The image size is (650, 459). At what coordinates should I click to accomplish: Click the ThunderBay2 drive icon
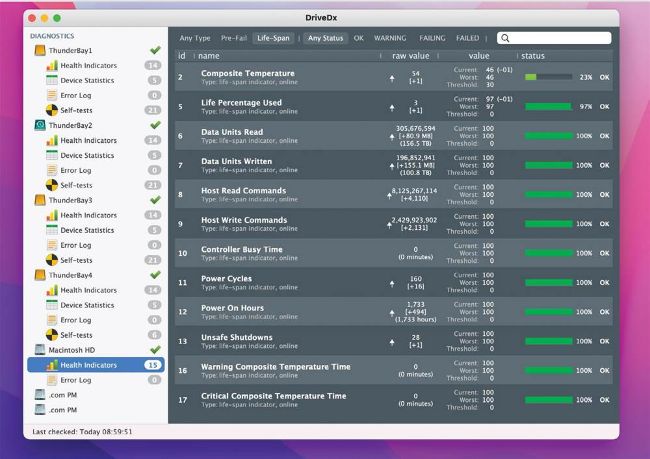(39, 125)
